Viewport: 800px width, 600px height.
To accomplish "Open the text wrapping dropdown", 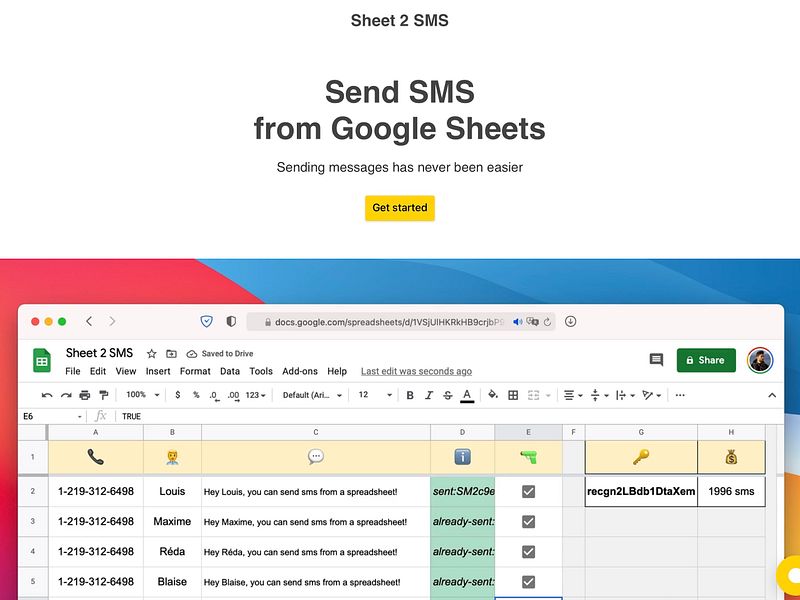I will 625,395.
